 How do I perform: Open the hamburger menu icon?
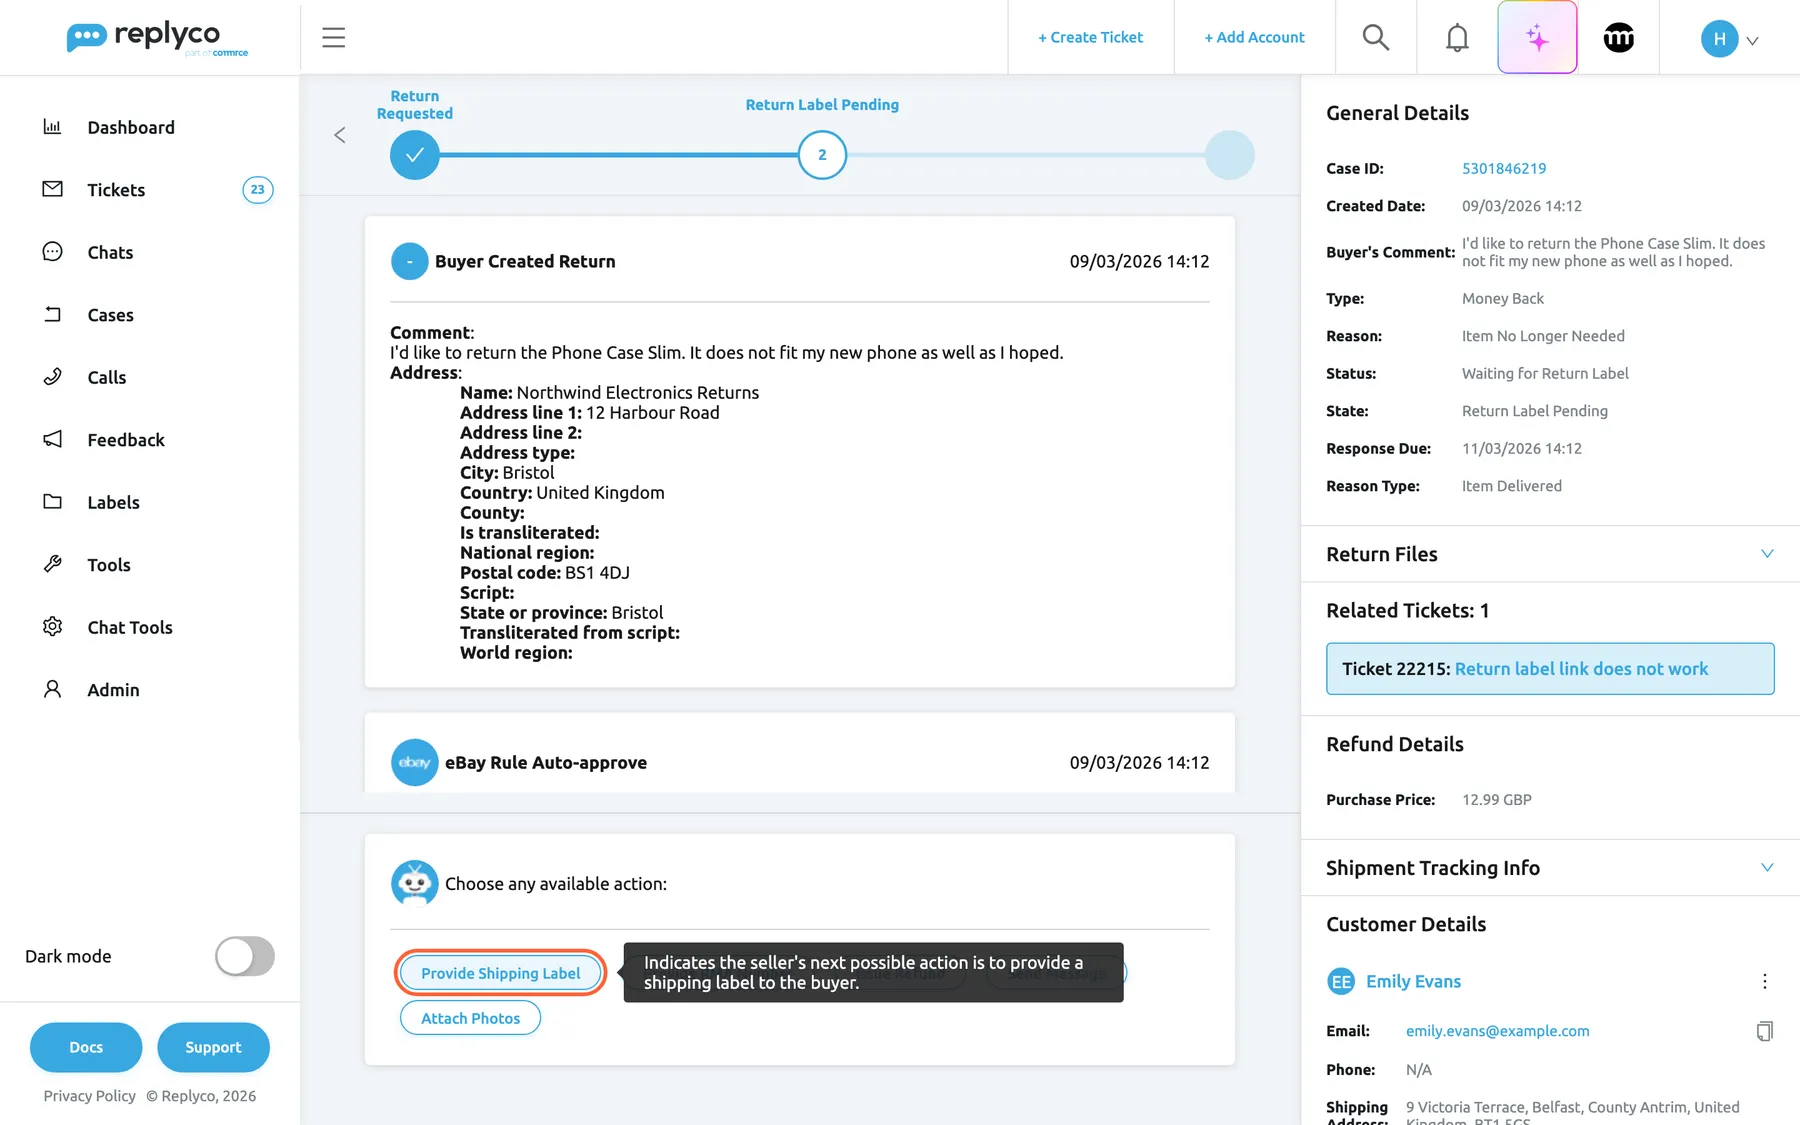pos(334,38)
